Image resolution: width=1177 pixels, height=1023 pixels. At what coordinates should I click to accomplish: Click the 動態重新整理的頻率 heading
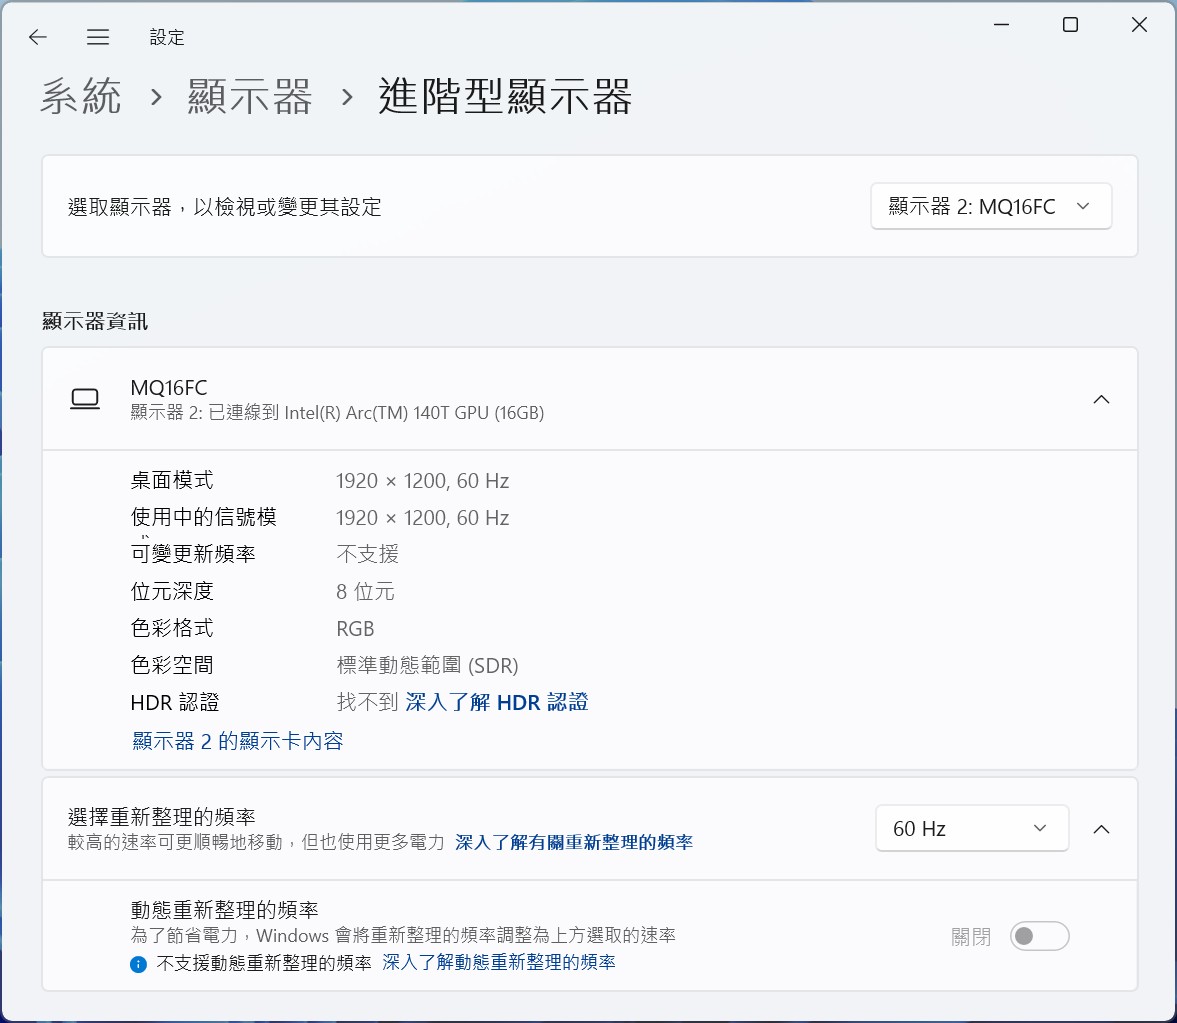[224, 910]
